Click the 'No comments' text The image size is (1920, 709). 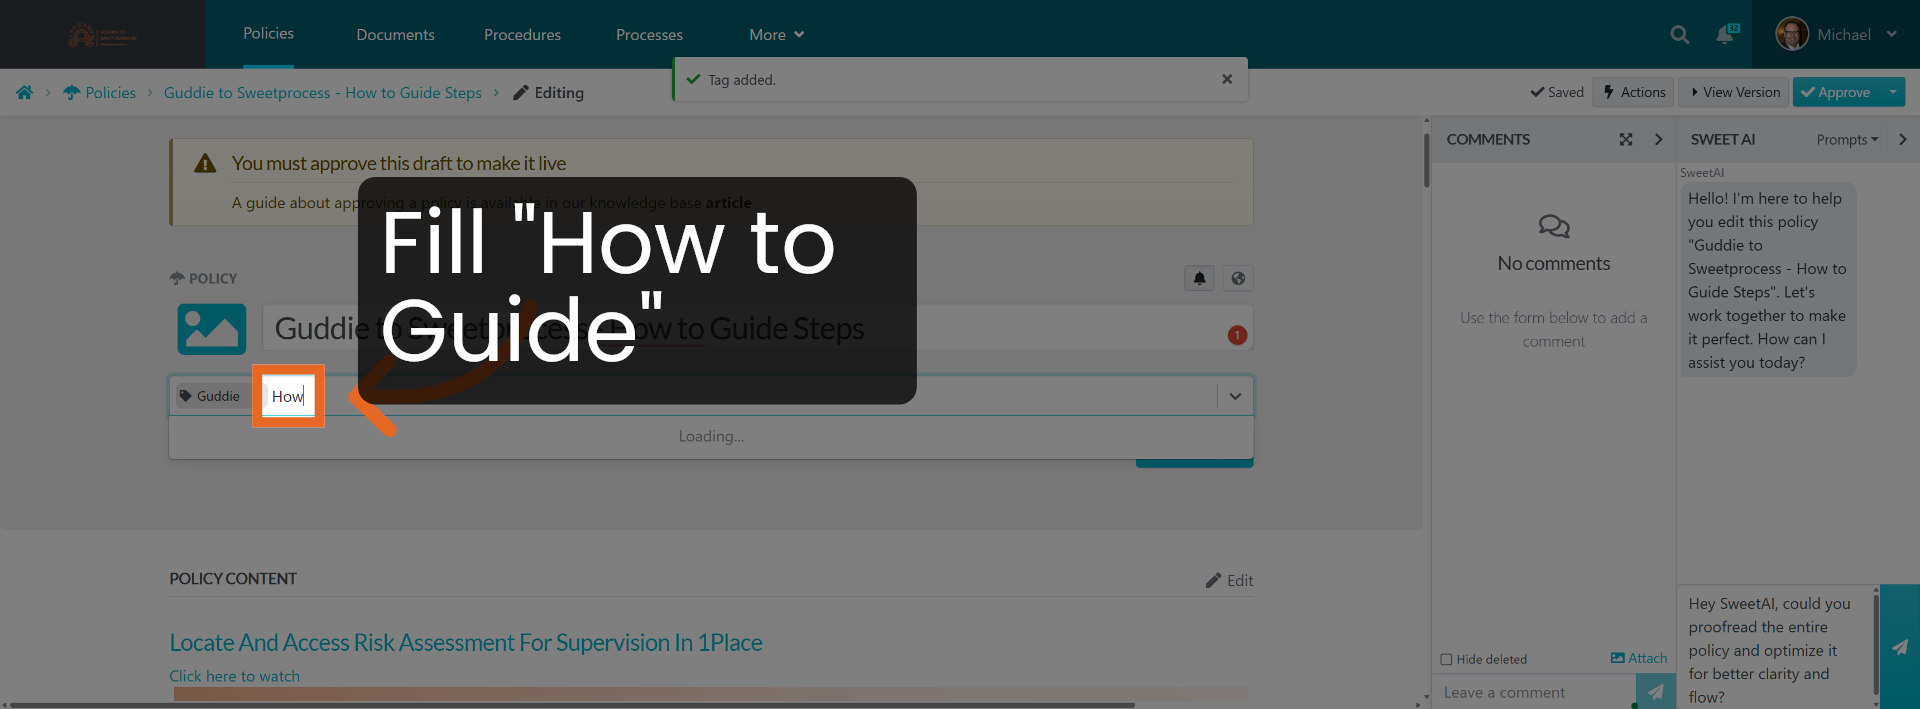point(1553,263)
